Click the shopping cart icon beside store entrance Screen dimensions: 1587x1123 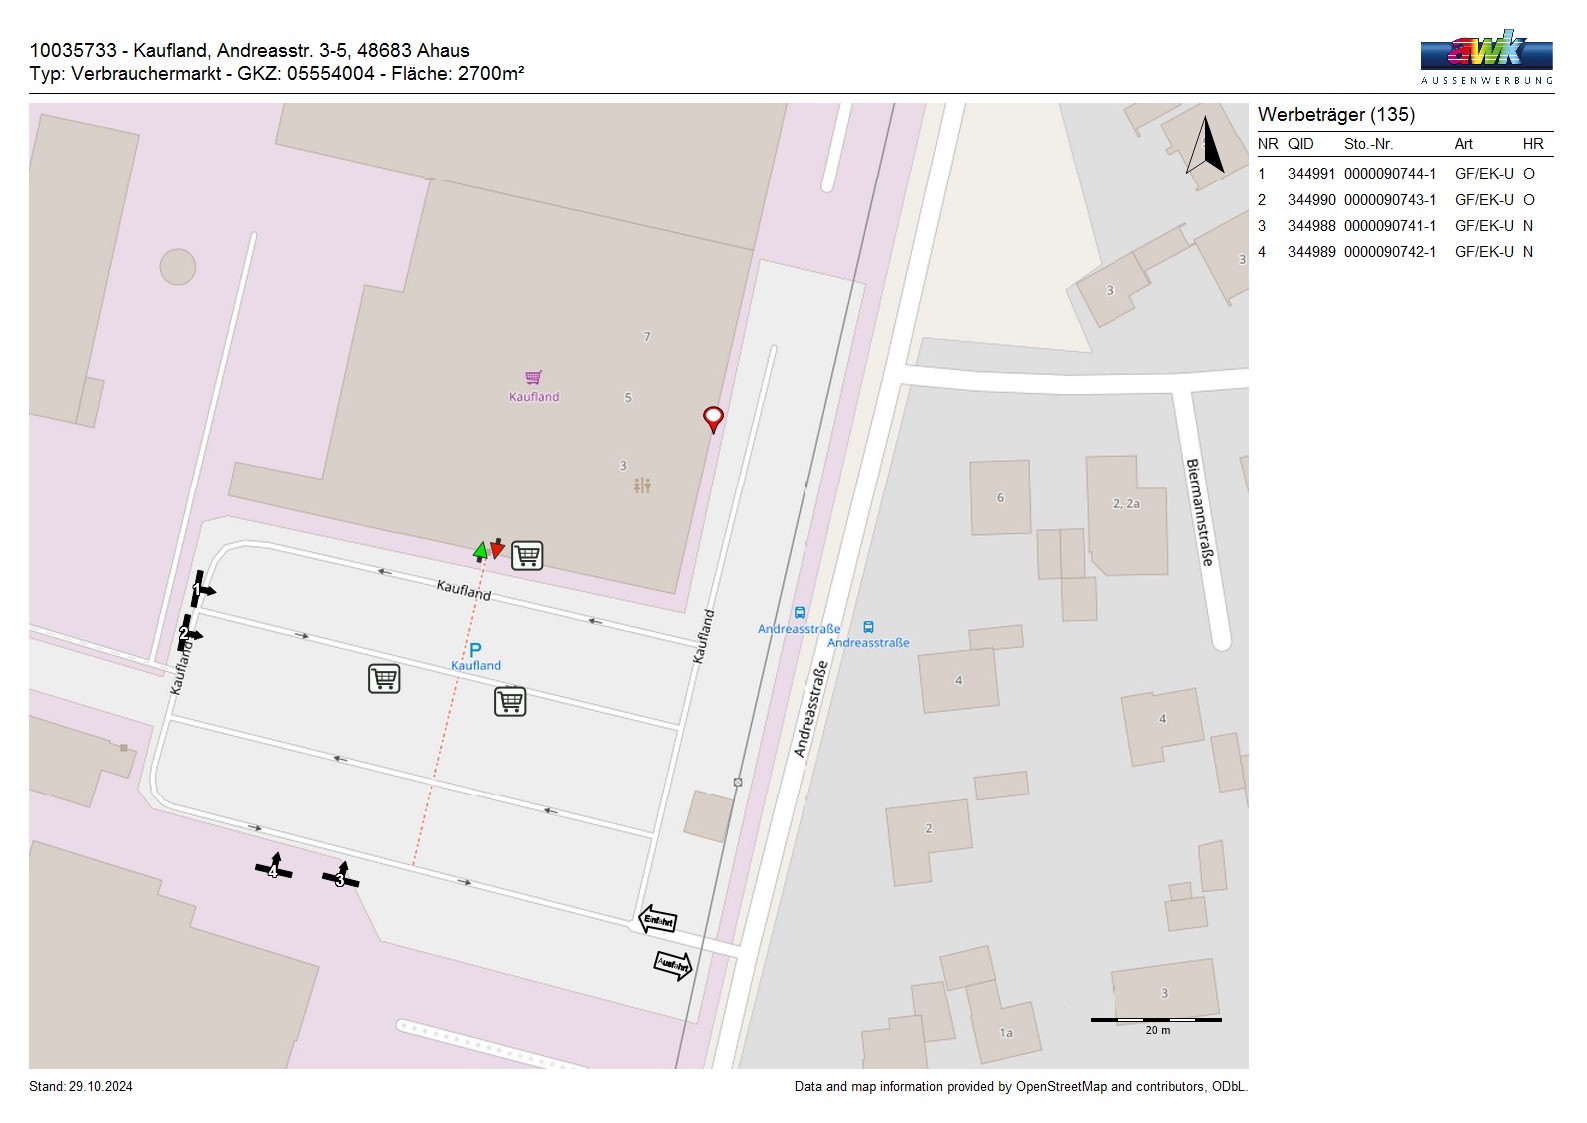pyautogui.click(x=527, y=555)
